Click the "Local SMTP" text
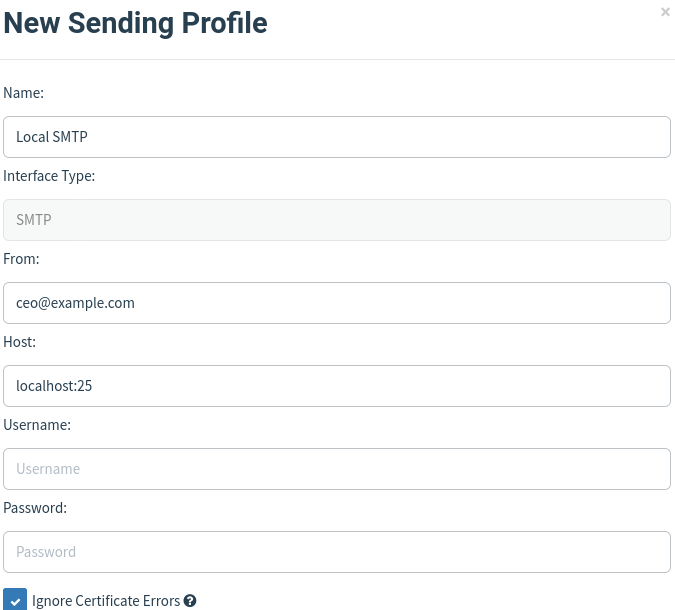The height and width of the screenshot is (610, 675). click(52, 137)
